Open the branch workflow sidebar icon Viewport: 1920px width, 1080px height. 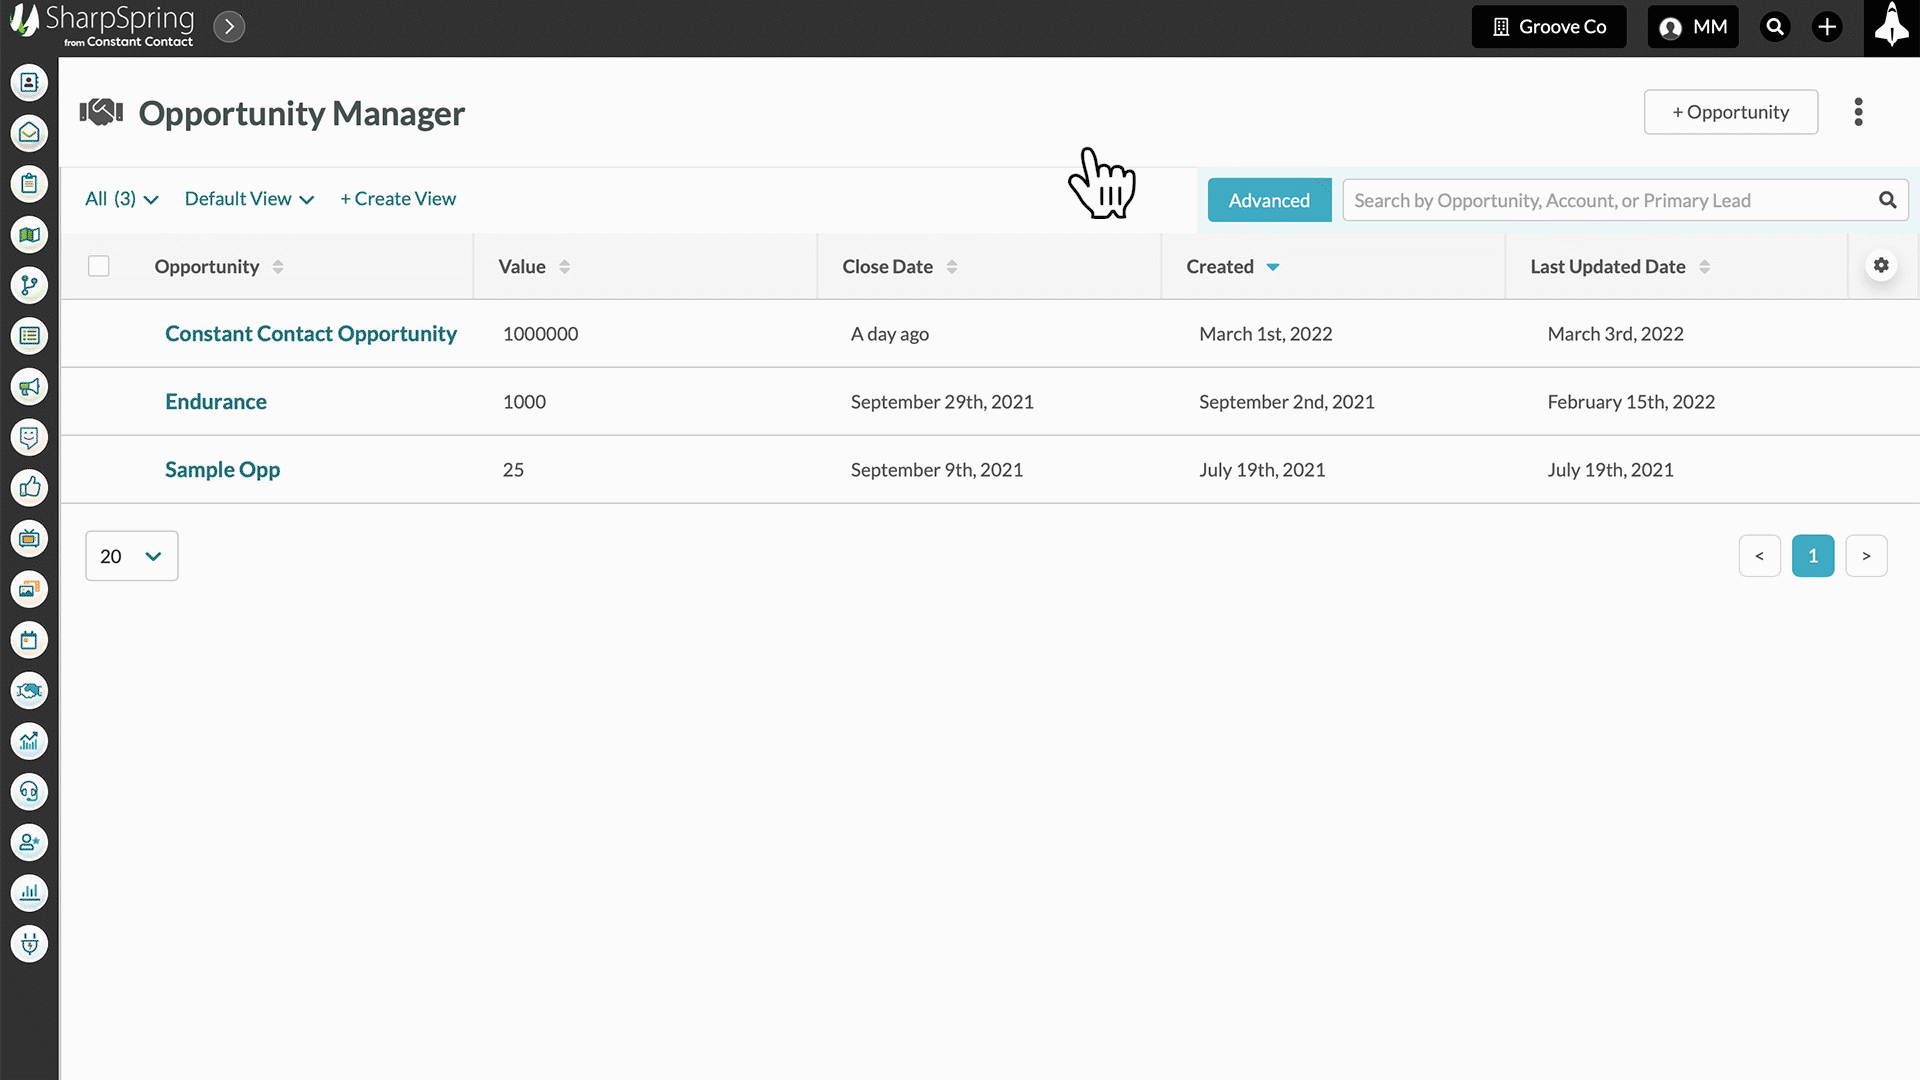click(29, 285)
